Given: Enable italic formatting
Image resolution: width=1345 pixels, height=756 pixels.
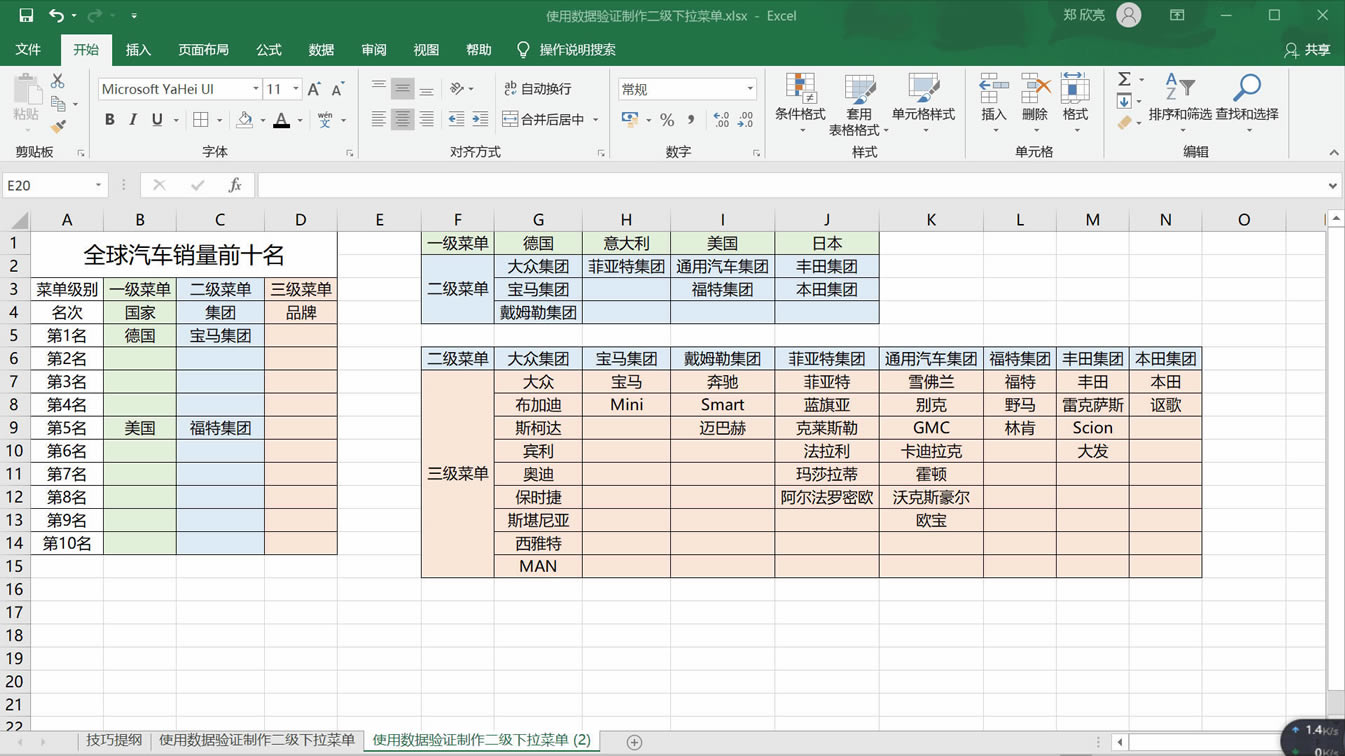Looking at the screenshot, I should 133,119.
